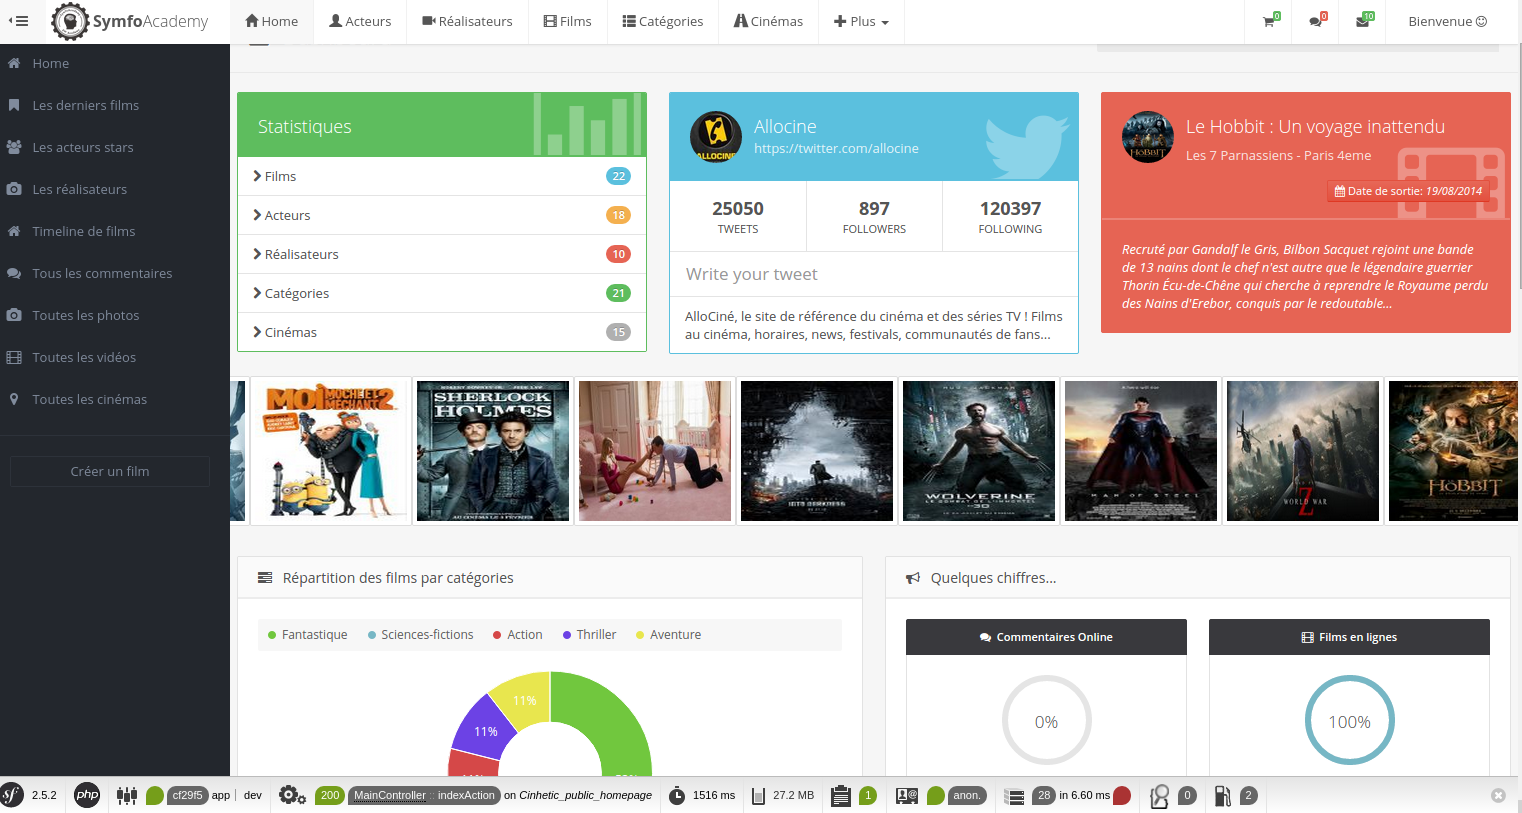Expand Catégories row in Statistiques

tap(442, 293)
